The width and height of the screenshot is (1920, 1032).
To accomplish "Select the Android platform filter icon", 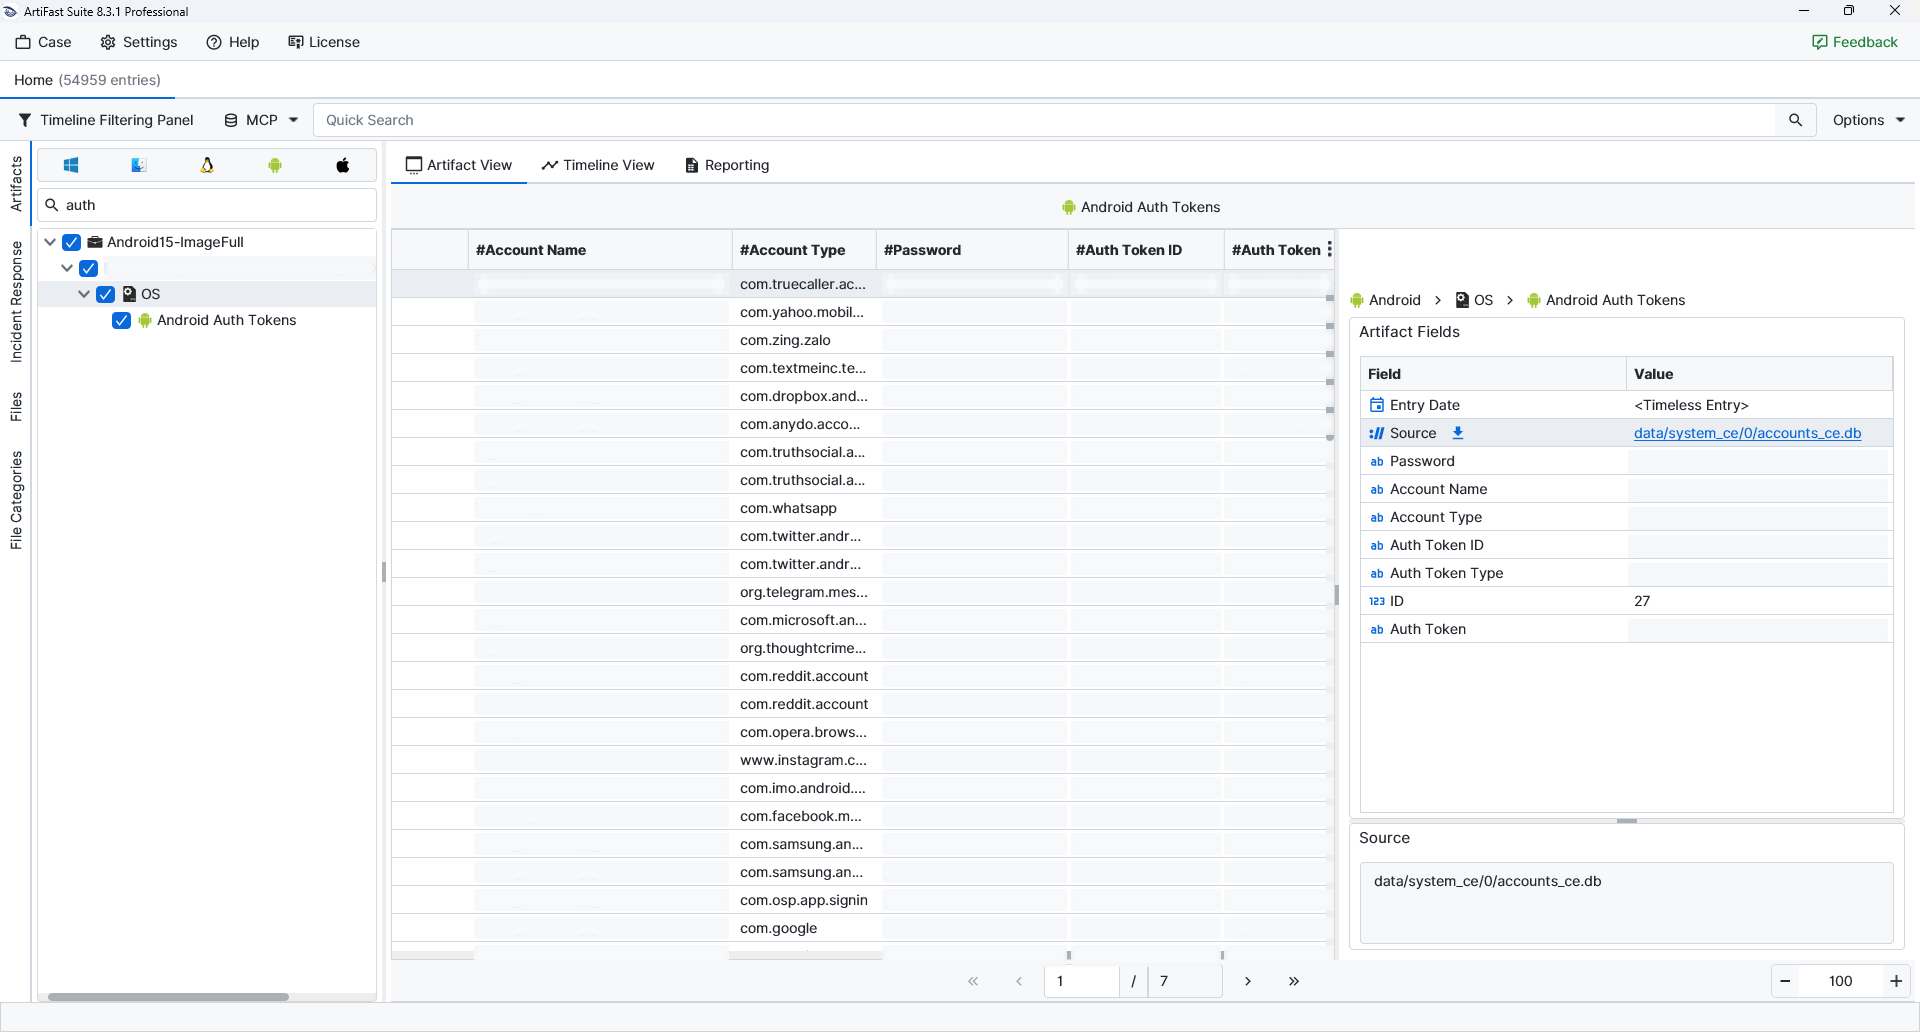I will click(x=275, y=165).
